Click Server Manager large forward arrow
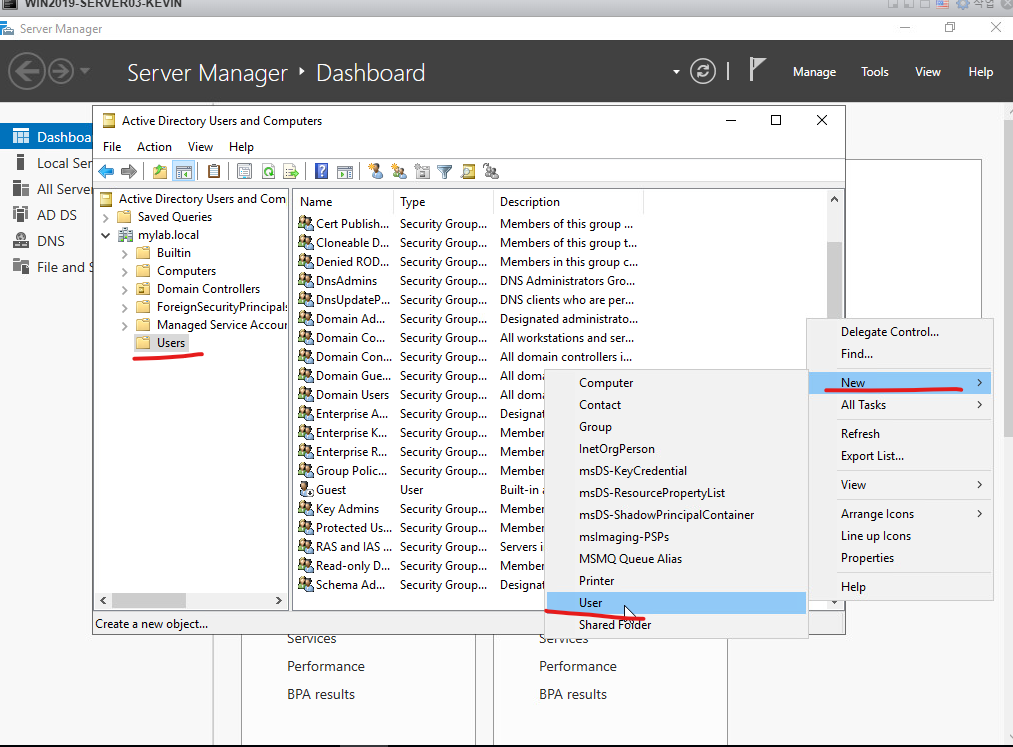The width and height of the screenshot is (1013, 747). click(x=61, y=71)
